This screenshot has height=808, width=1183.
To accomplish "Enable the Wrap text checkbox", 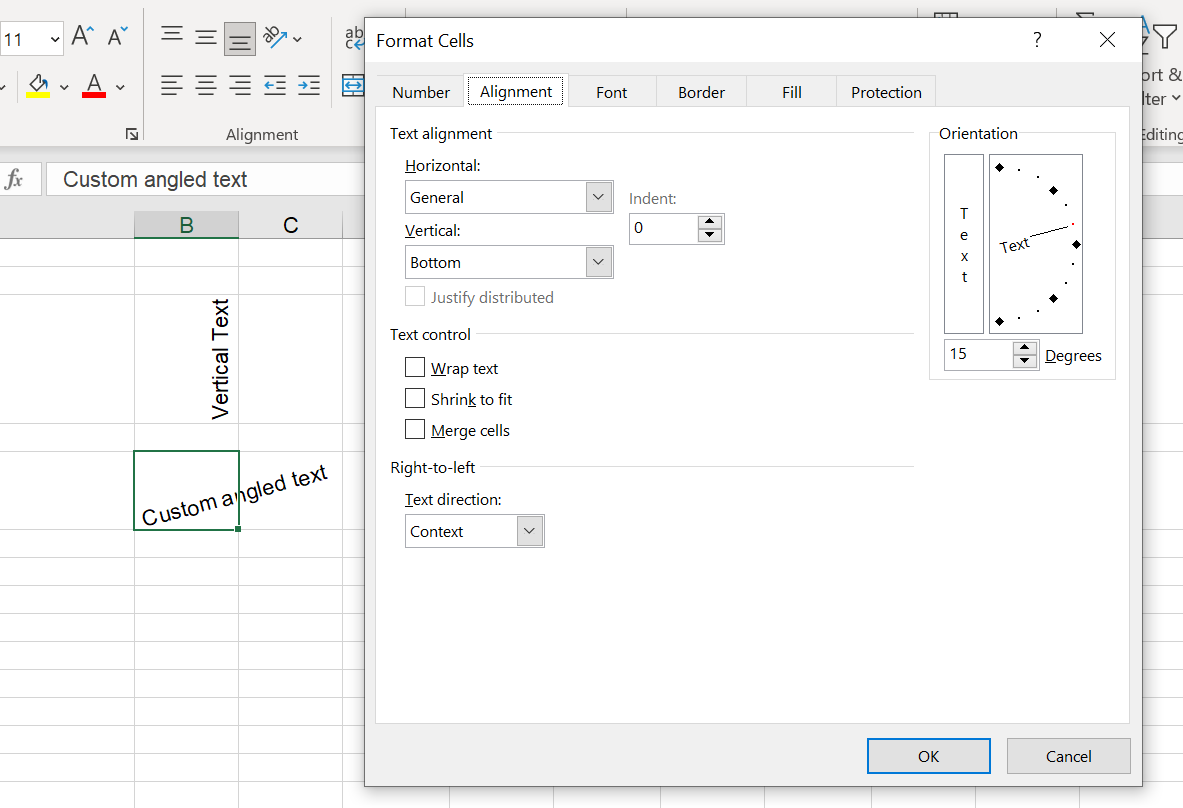I will pos(415,368).
